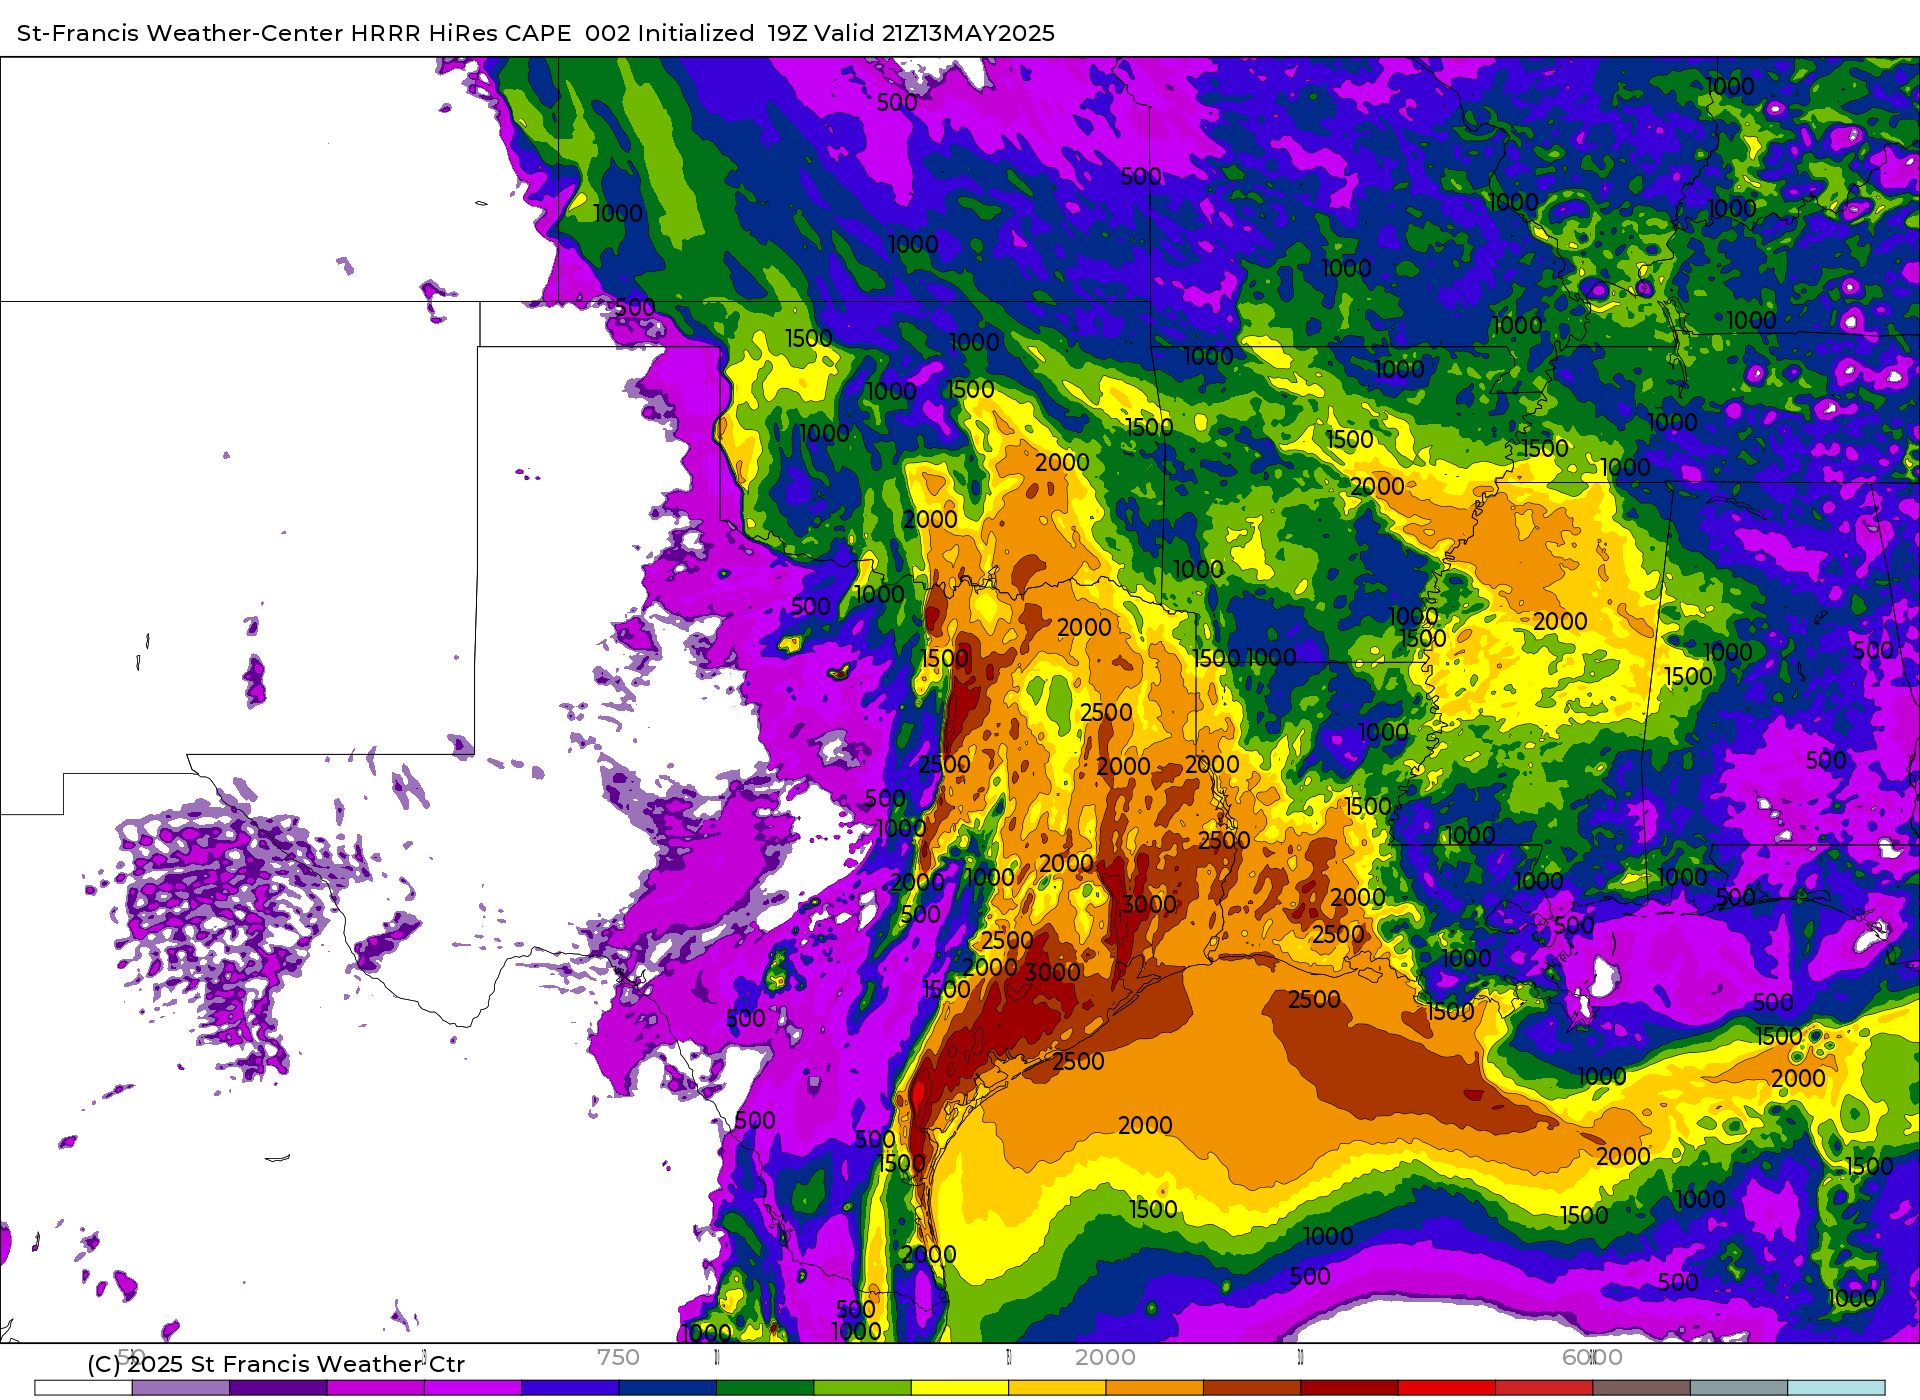This screenshot has height=1400, width=1920.
Task: Click the '(C) 2025 St Francis Weather Ctr' copyright
Action: (276, 1364)
